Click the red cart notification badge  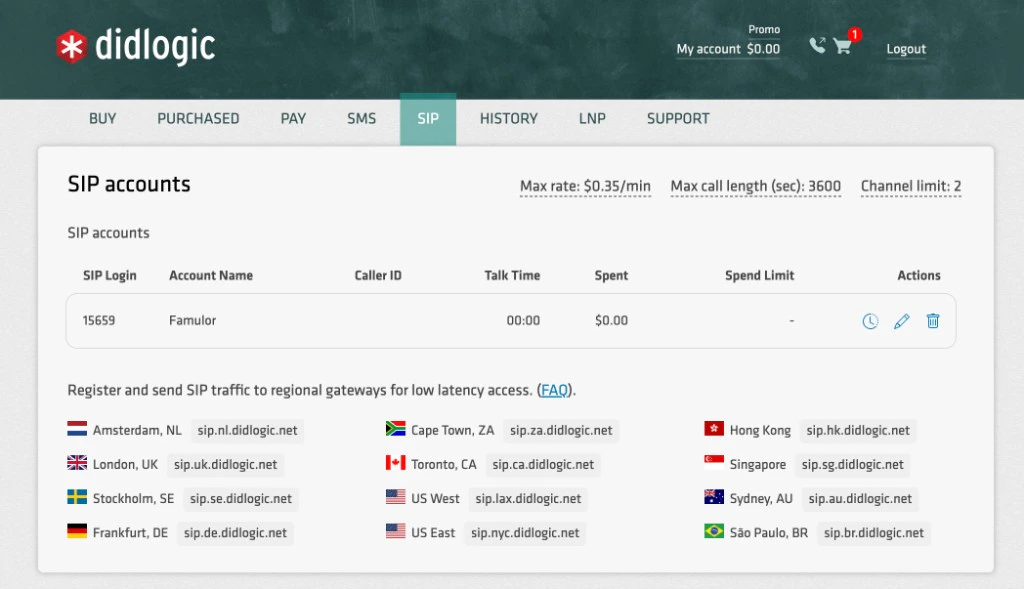tap(854, 34)
